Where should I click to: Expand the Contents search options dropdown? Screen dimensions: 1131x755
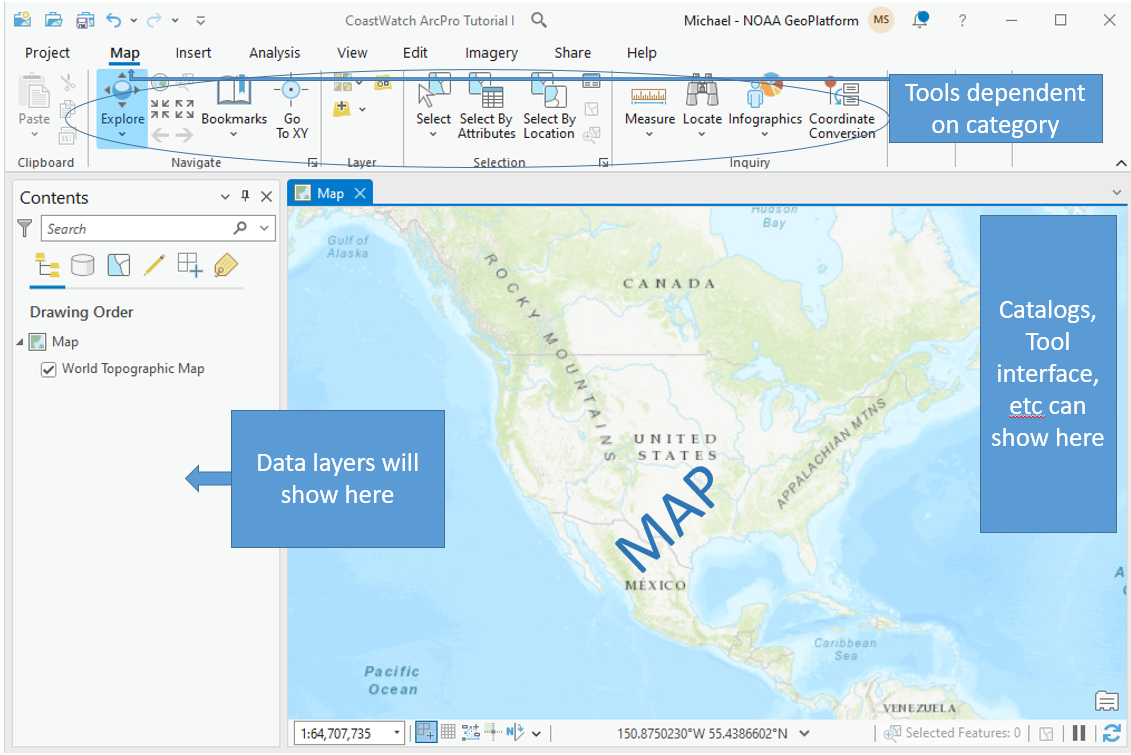tap(265, 229)
